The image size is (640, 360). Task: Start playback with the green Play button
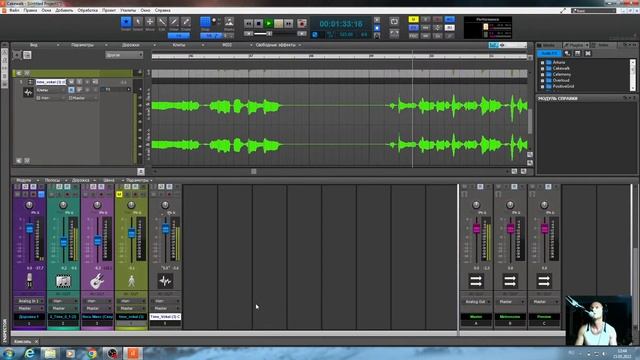(x=269, y=24)
